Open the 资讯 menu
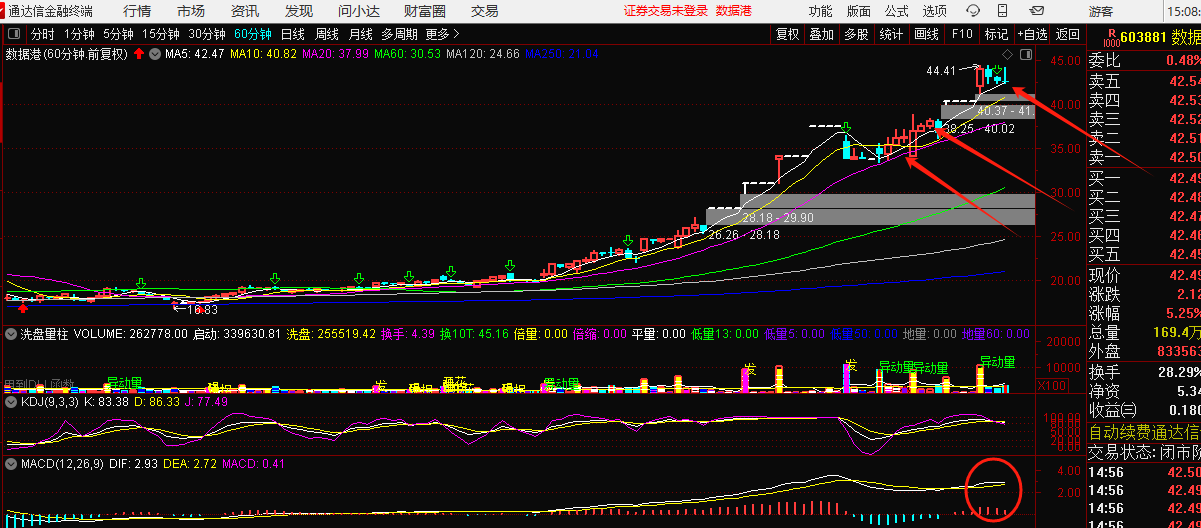This screenshot has height=528, width=1201. pos(245,11)
